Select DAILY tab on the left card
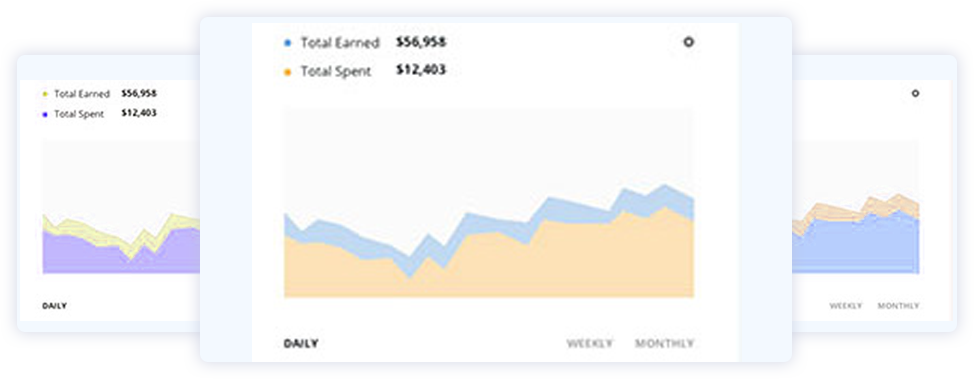Image resolution: width=974 pixels, height=379 pixels. click(x=55, y=306)
